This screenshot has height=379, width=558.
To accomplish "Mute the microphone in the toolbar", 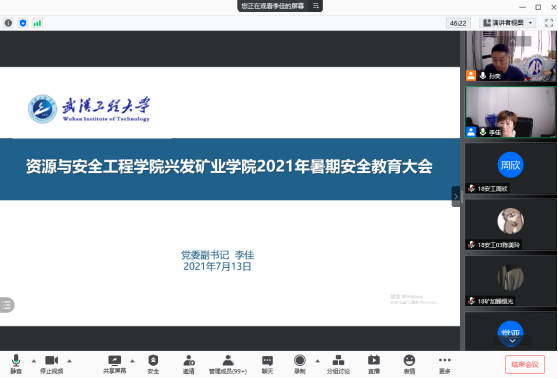I will click(x=16, y=364).
